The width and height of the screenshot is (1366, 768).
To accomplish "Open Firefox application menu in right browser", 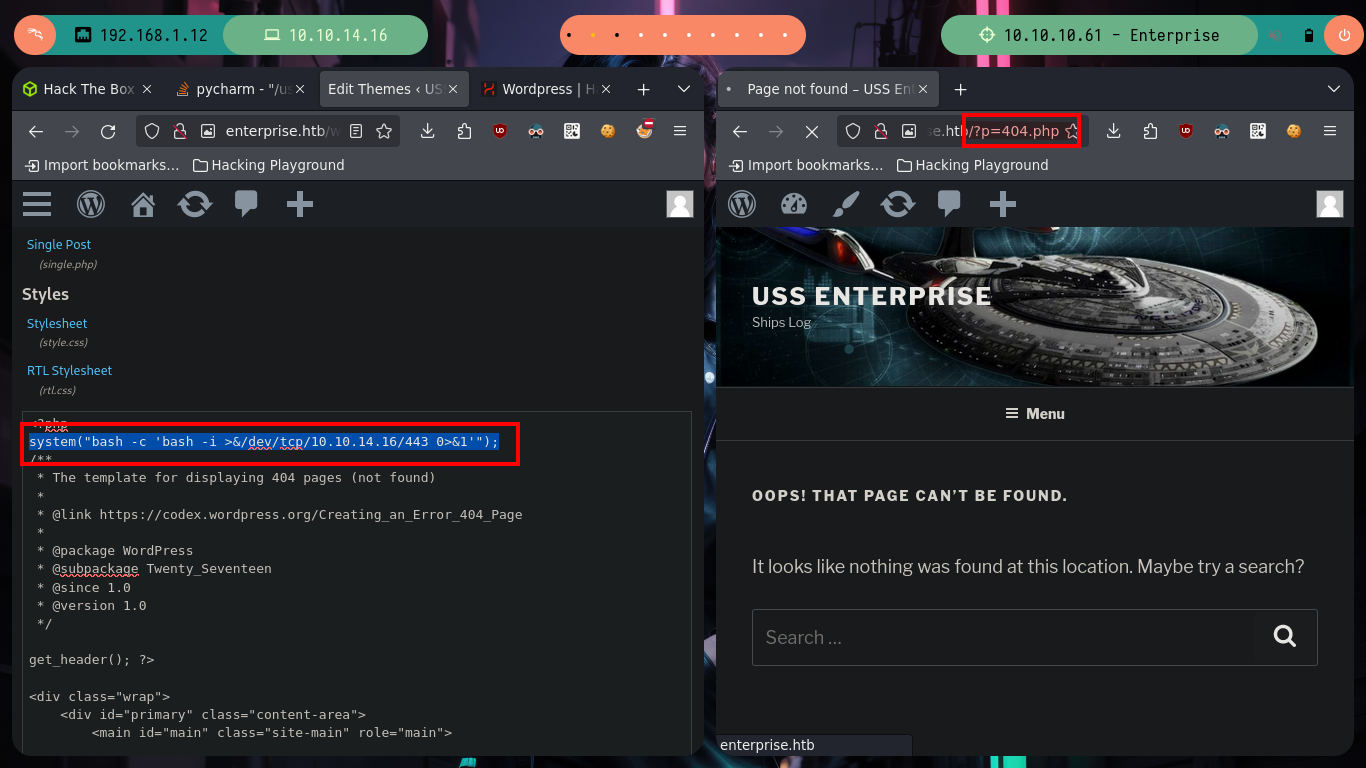I will pos(1330,131).
